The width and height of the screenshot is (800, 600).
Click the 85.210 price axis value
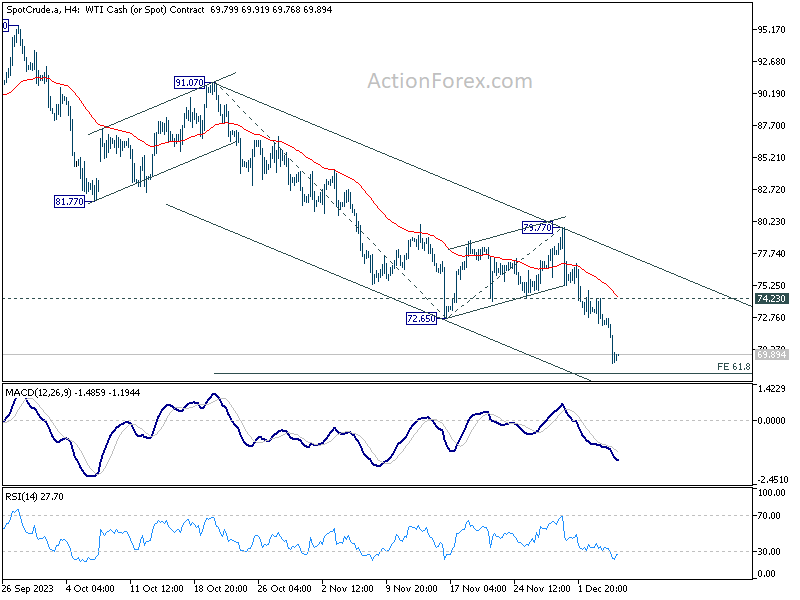point(771,158)
